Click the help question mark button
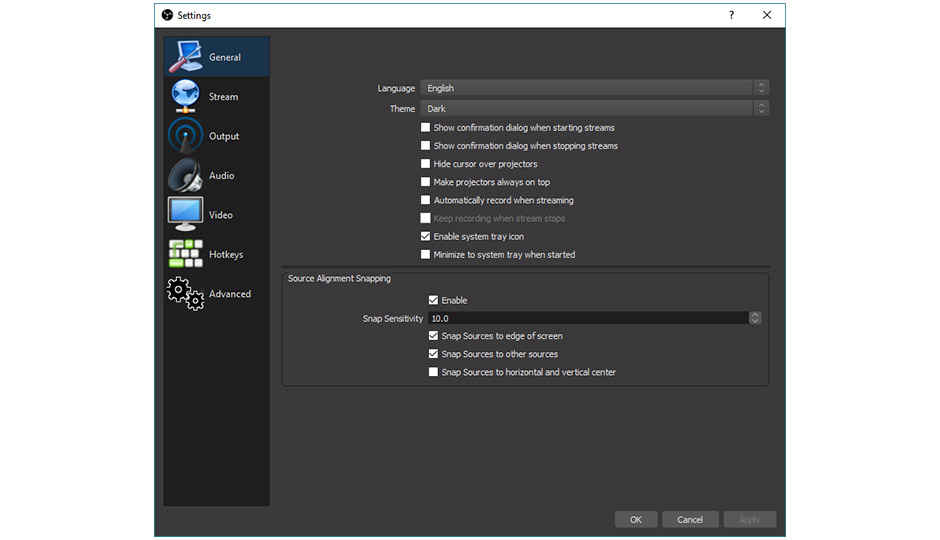Screen dimensions: 940x540 [x=731, y=15]
